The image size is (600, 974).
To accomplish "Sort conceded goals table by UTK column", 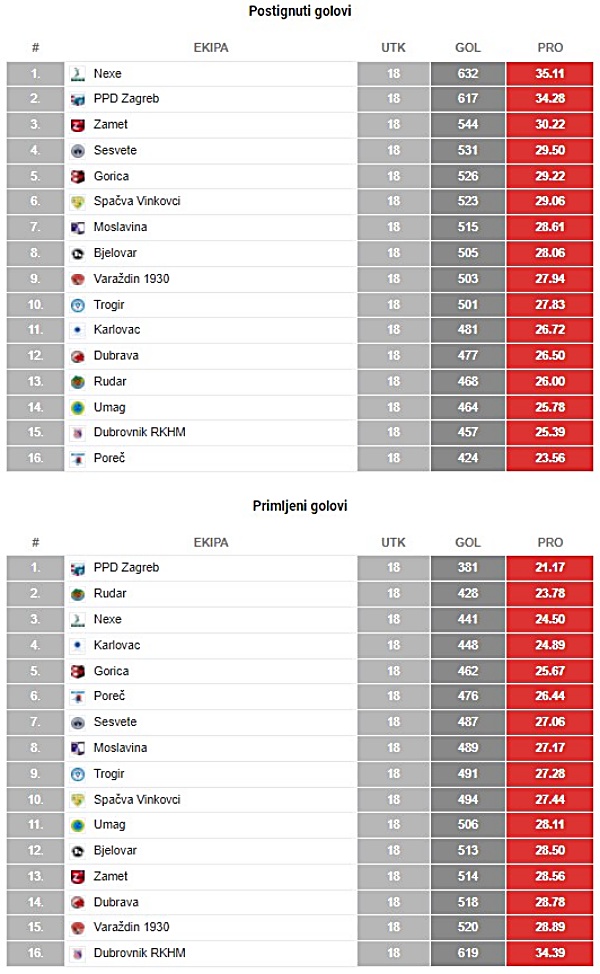I will pos(393,542).
